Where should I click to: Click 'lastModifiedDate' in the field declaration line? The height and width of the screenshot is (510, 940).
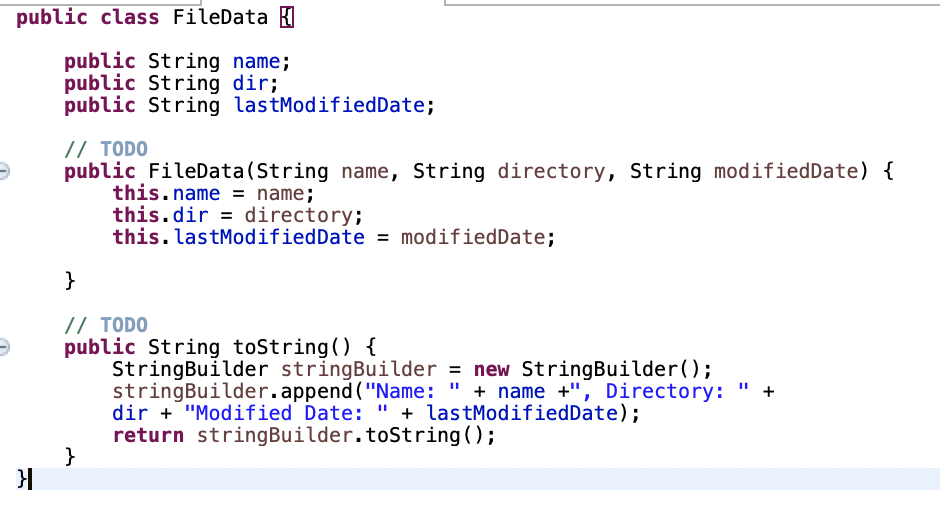329,105
